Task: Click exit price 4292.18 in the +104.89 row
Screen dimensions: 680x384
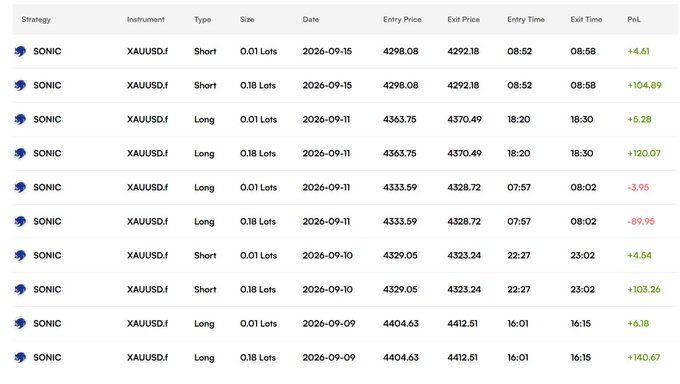Action: coord(463,85)
